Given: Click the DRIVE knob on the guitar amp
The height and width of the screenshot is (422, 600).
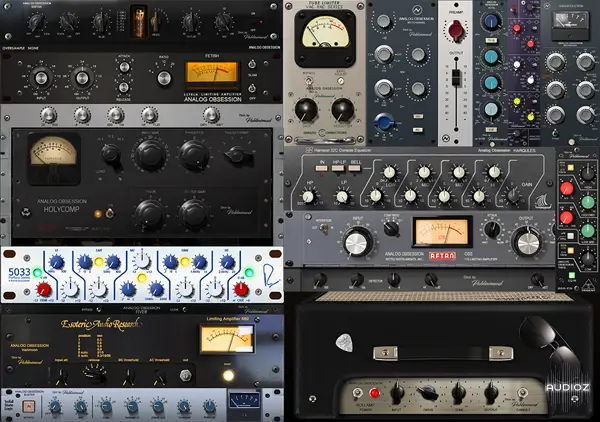Looking at the screenshot, I should tap(428, 393).
